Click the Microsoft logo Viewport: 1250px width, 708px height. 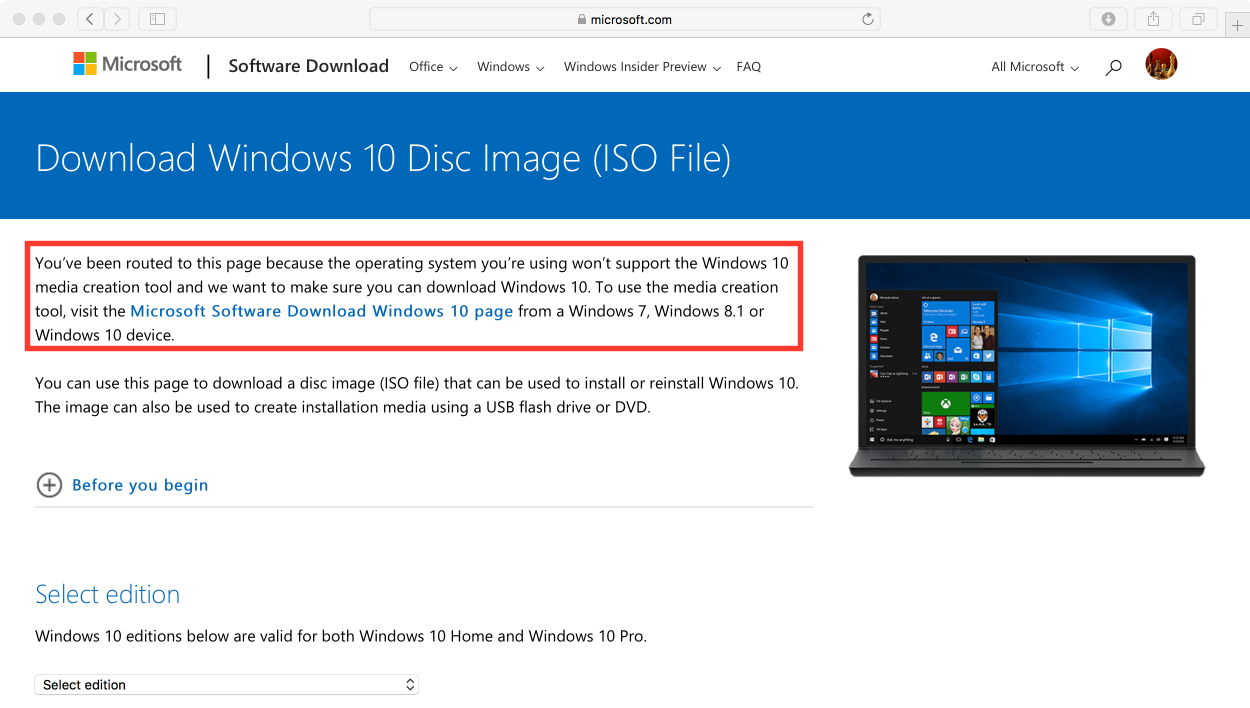point(128,65)
